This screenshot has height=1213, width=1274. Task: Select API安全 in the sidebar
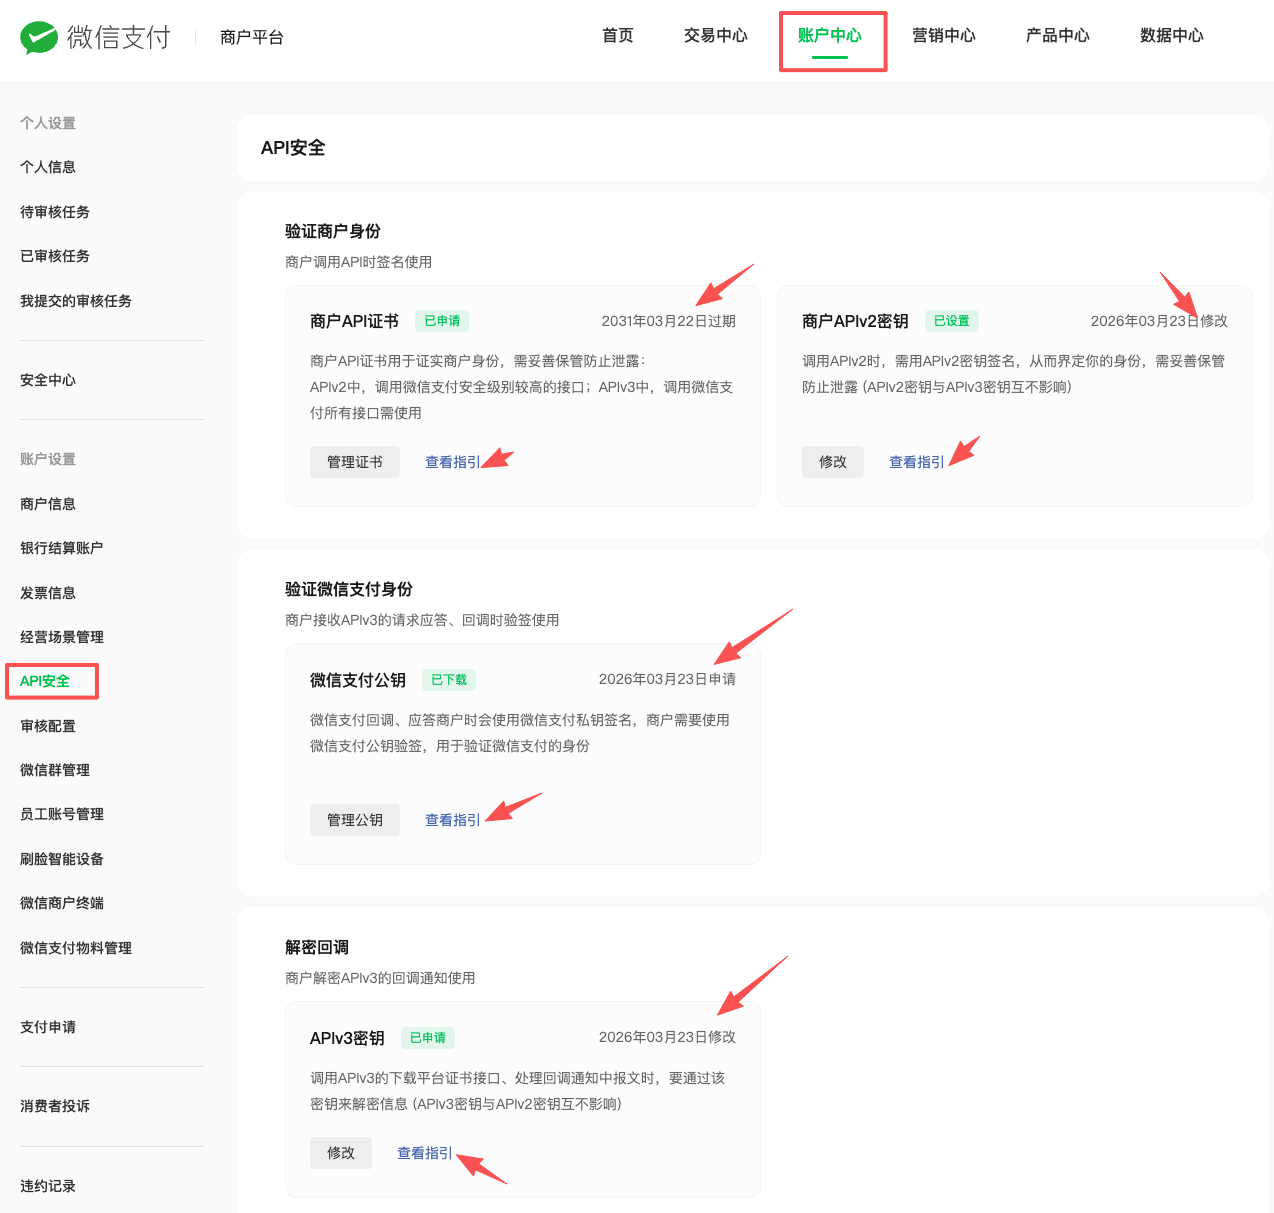(45, 681)
